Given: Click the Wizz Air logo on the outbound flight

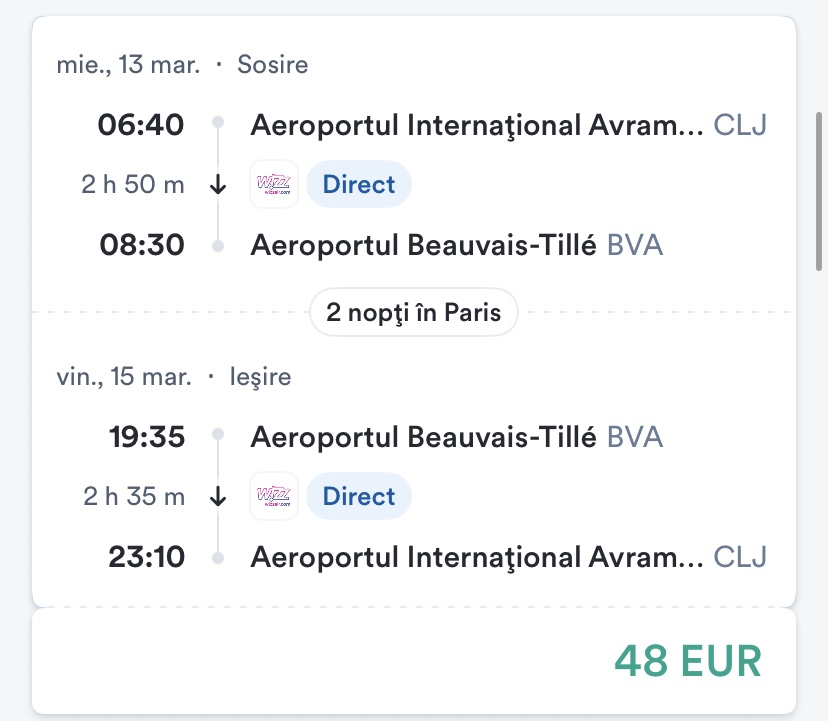Looking at the screenshot, I should (x=274, y=184).
